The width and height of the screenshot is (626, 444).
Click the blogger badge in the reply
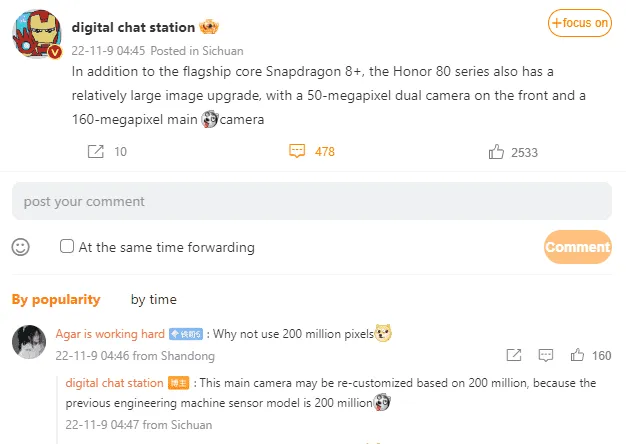click(178, 383)
